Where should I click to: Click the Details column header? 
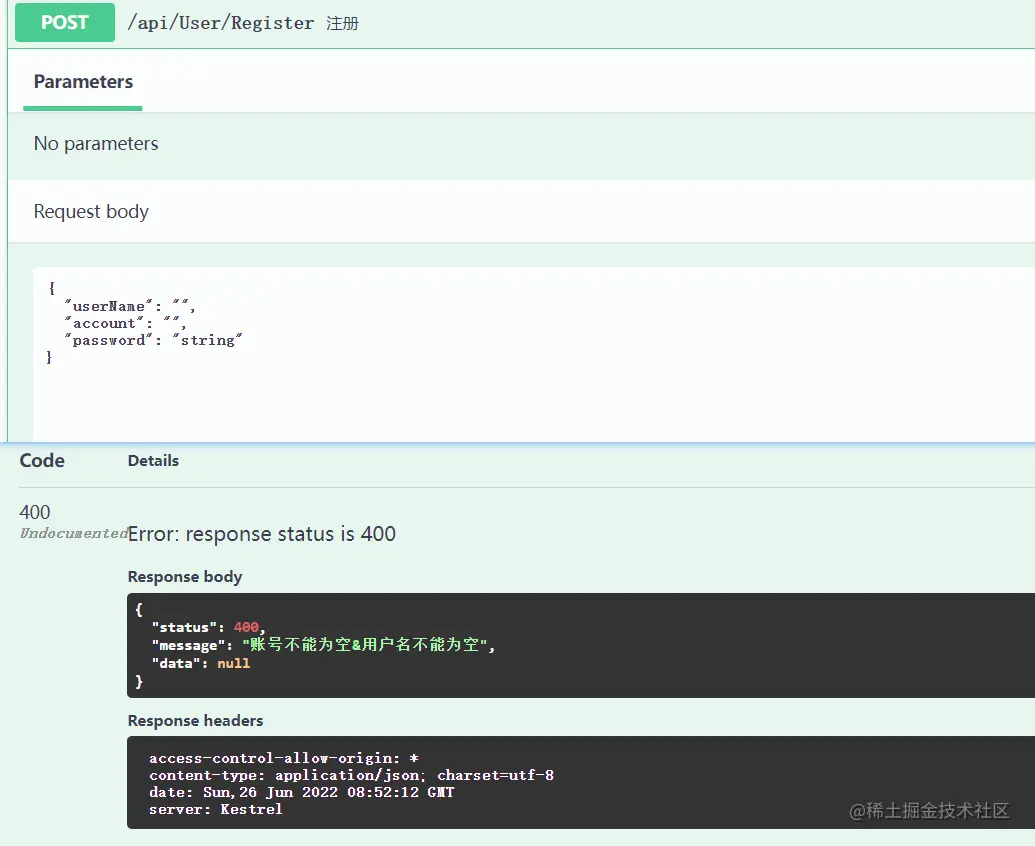click(x=153, y=460)
